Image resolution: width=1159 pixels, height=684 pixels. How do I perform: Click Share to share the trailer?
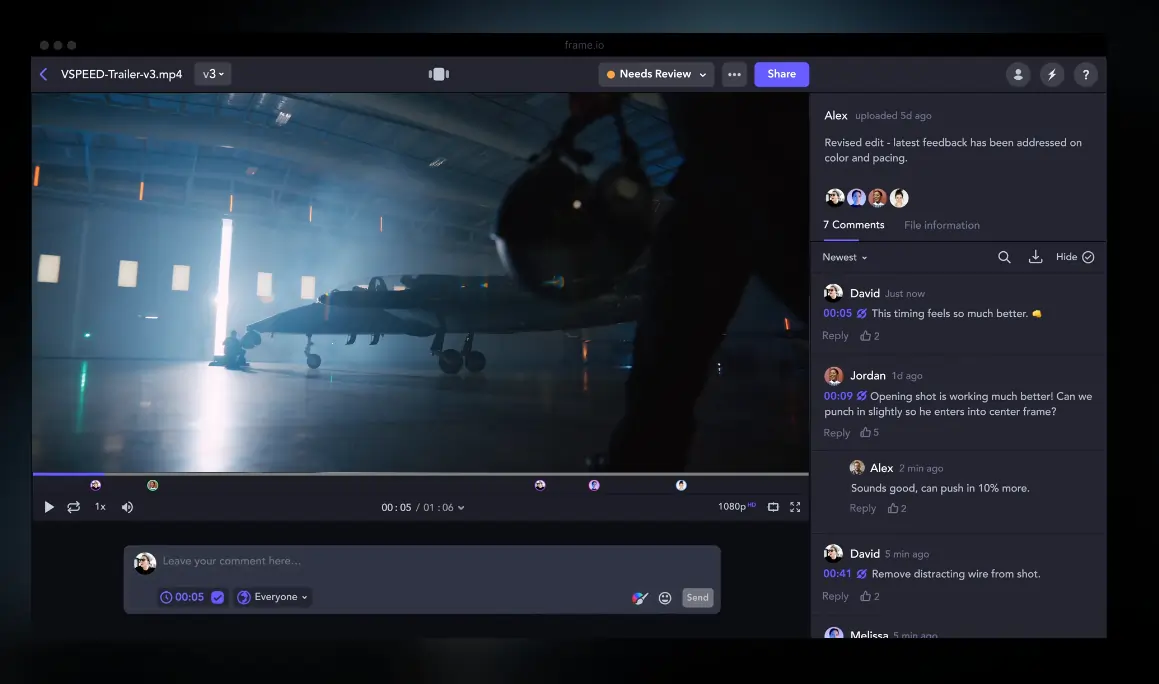pos(781,74)
